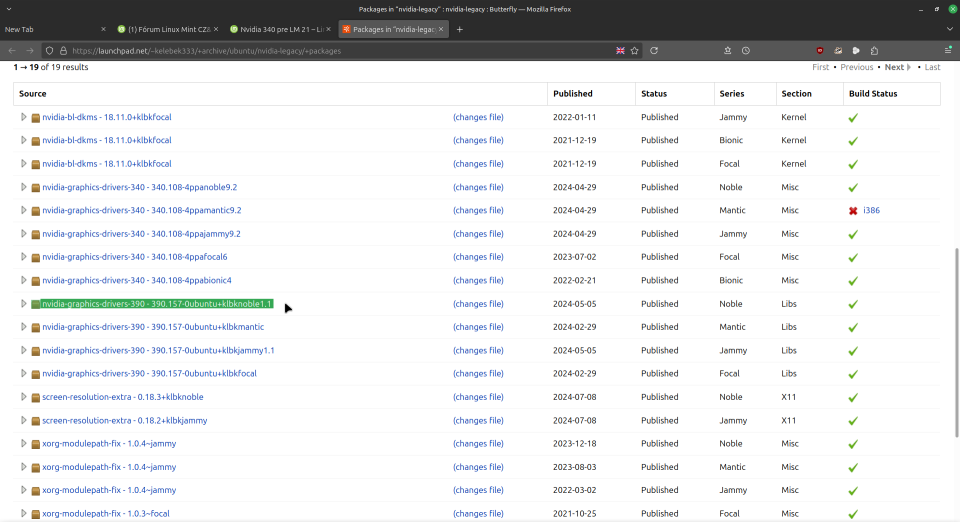Reload the Launchpad page

tap(654, 50)
